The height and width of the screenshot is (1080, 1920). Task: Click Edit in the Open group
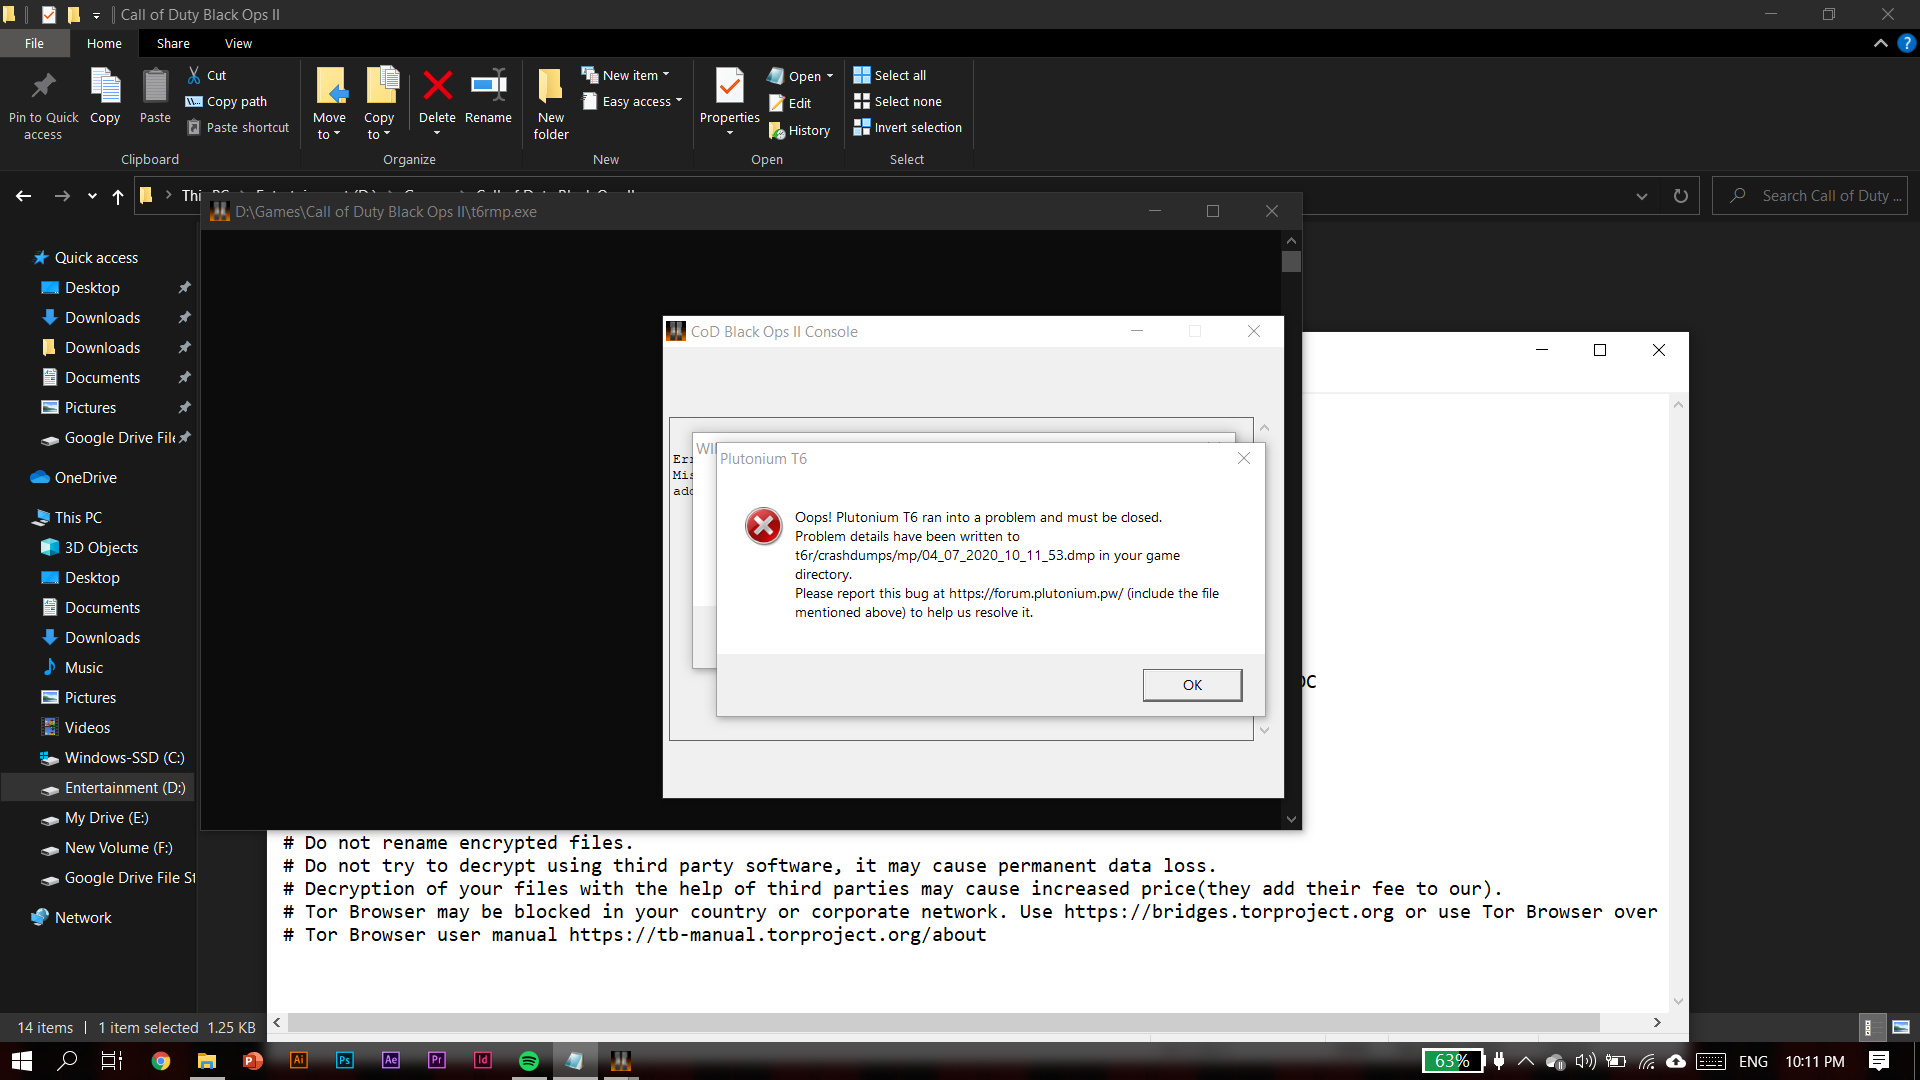tap(790, 103)
